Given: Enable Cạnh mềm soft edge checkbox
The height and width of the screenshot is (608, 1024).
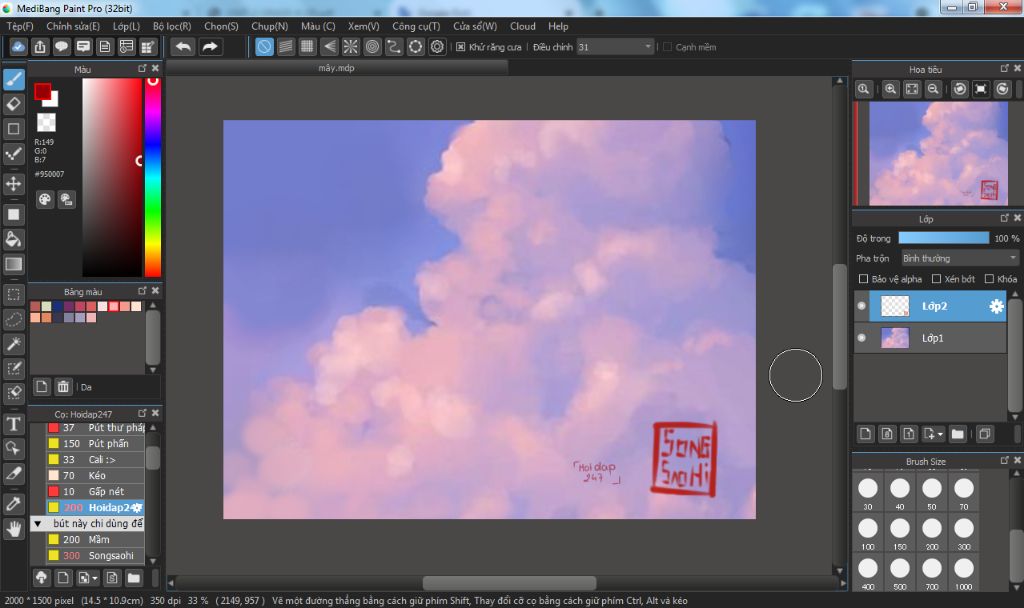Looking at the screenshot, I should [x=667, y=47].
